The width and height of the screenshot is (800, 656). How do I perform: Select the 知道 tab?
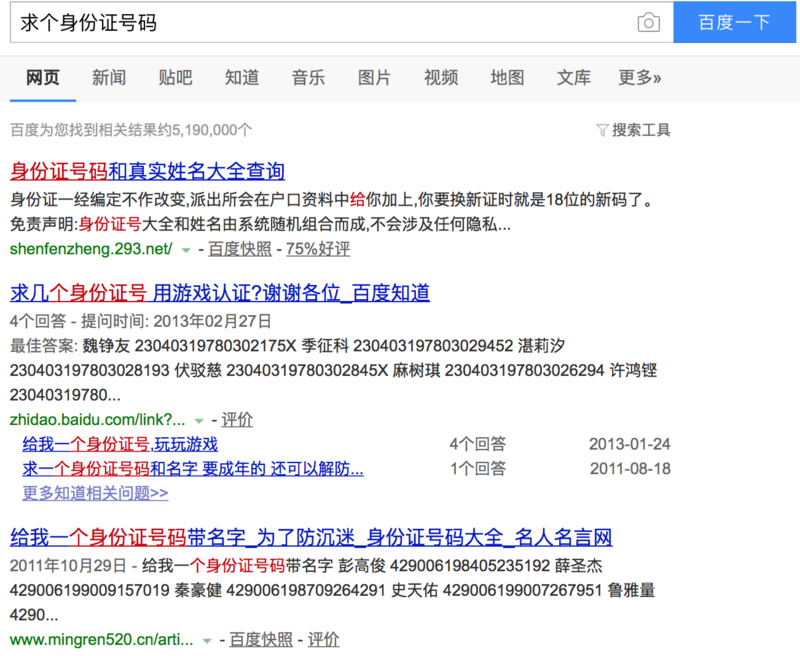pos(242,77)
